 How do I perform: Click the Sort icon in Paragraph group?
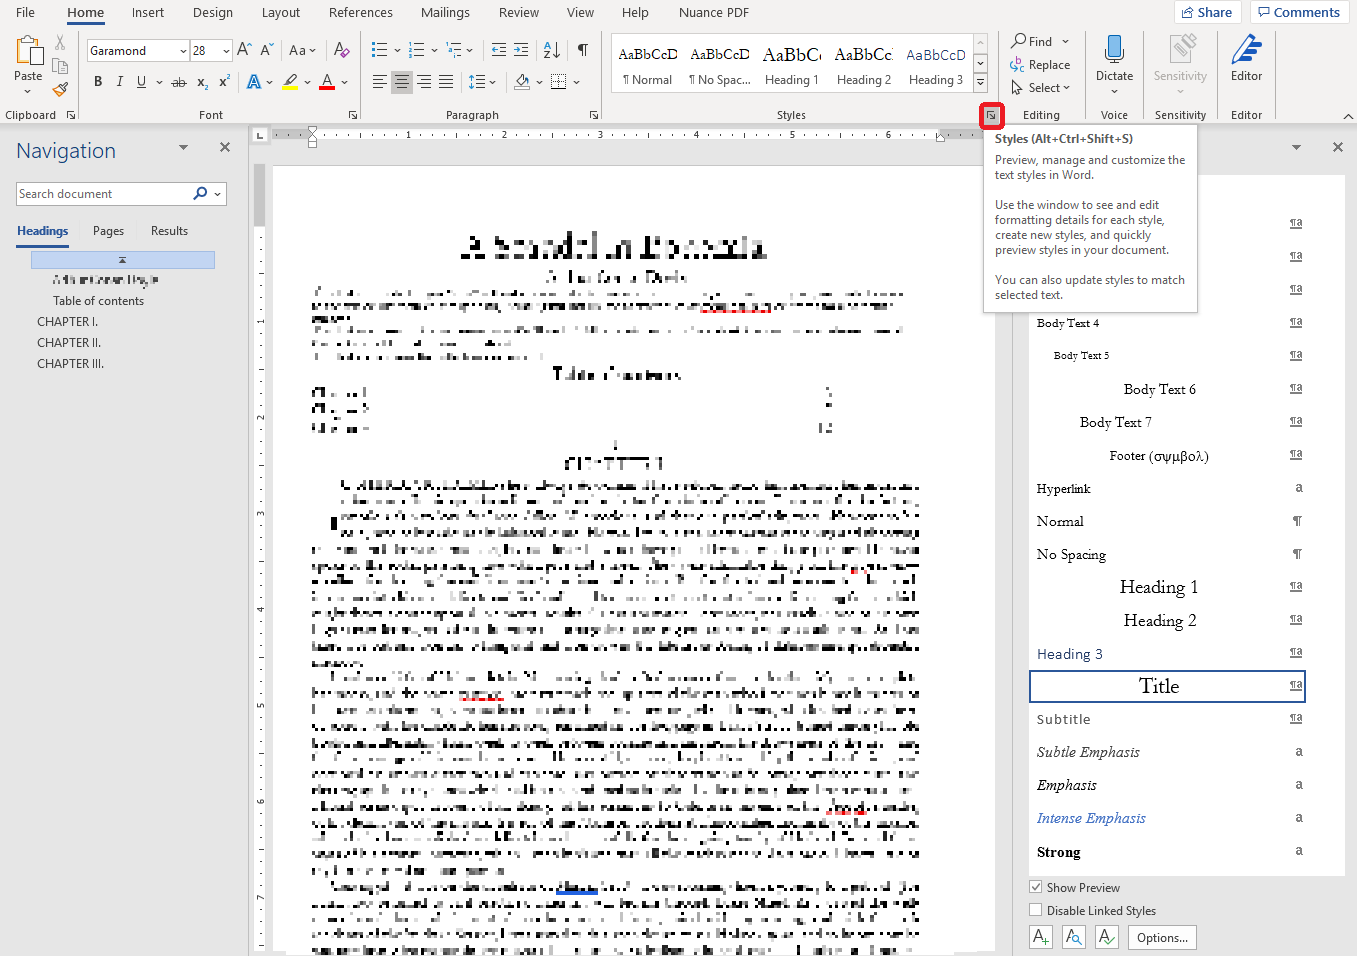(551, 50)
